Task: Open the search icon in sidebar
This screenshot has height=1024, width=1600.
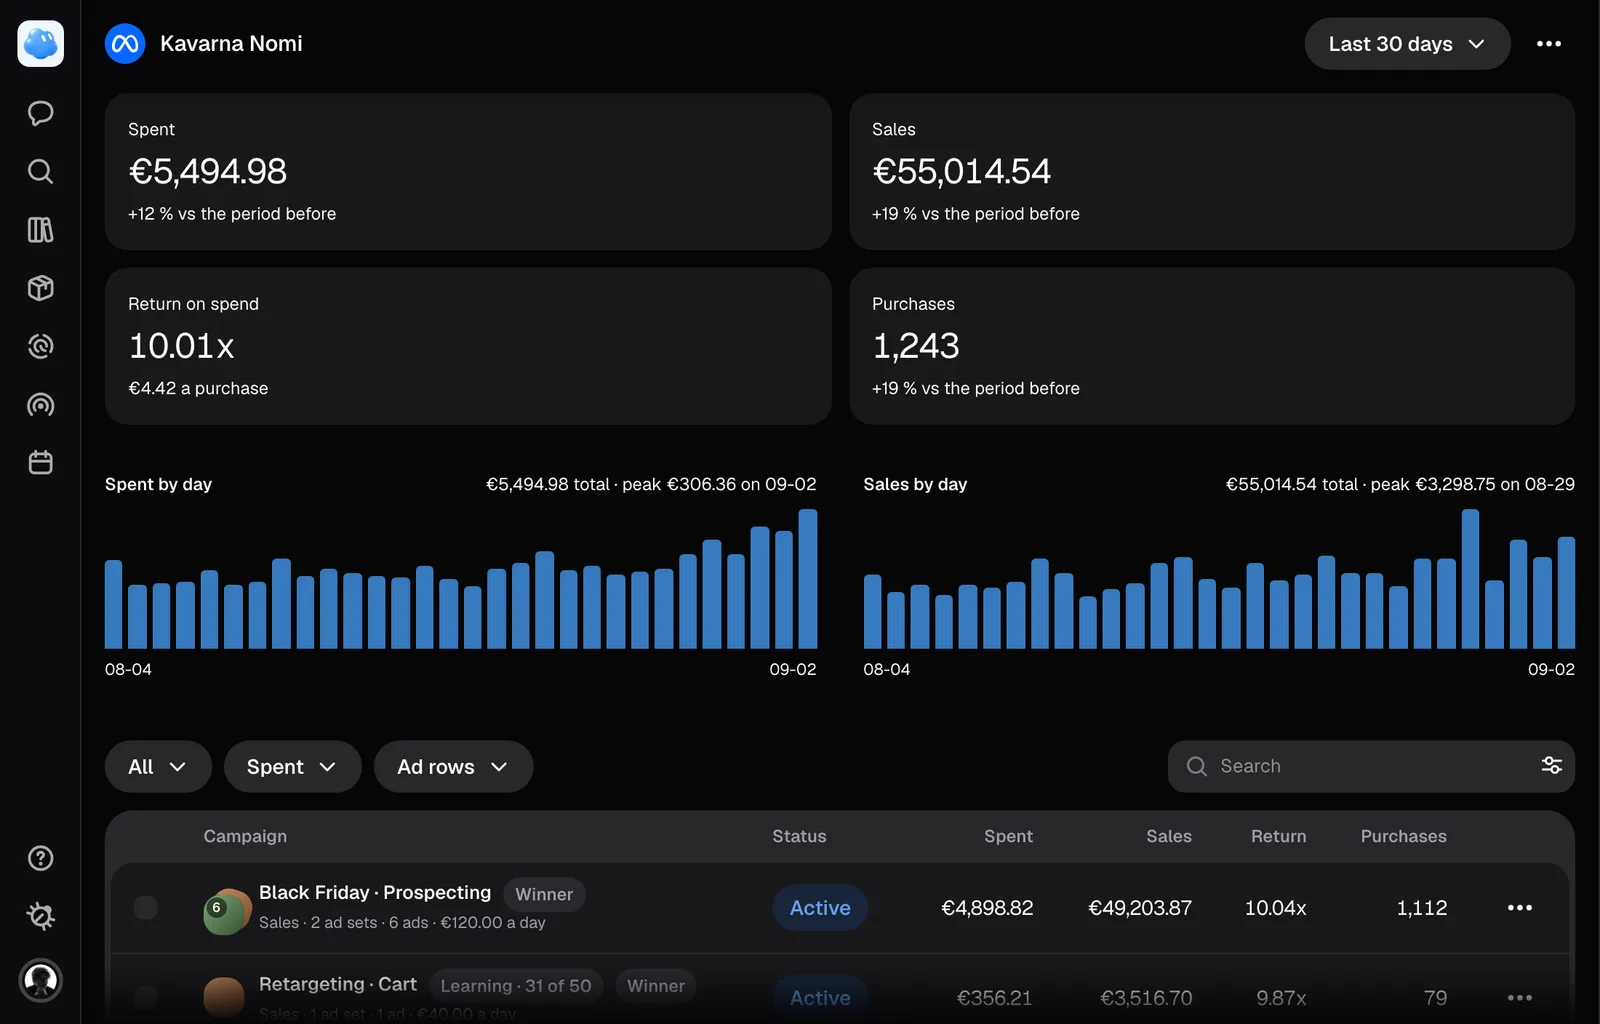Action: point(41,171)
